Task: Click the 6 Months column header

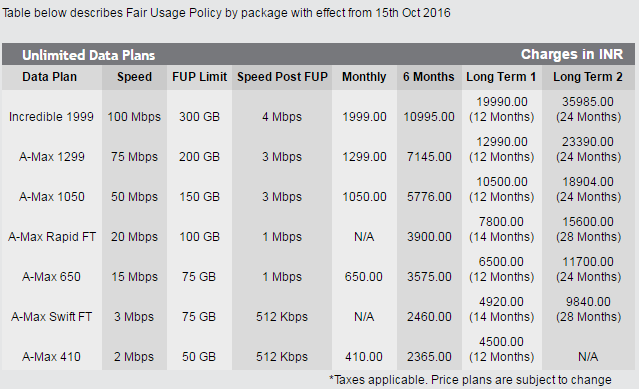Action: 429,77
